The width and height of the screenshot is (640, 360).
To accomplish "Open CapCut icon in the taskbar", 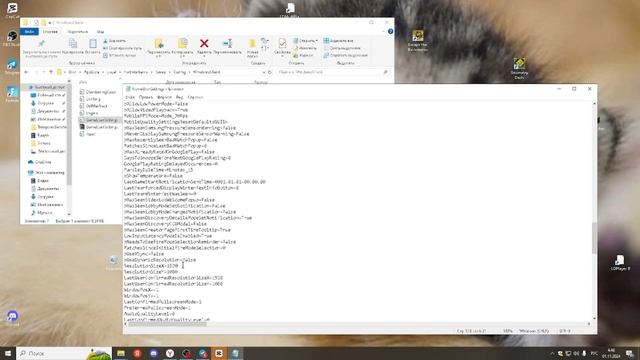I will pos(219,353).
